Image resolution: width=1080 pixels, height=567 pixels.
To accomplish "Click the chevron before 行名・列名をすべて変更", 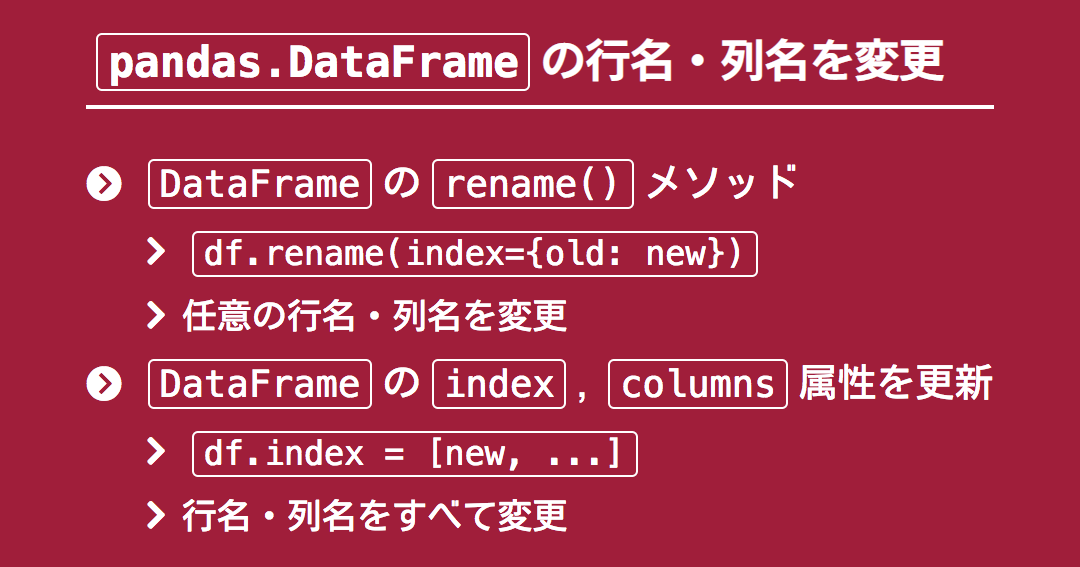I will coord(156,515).
